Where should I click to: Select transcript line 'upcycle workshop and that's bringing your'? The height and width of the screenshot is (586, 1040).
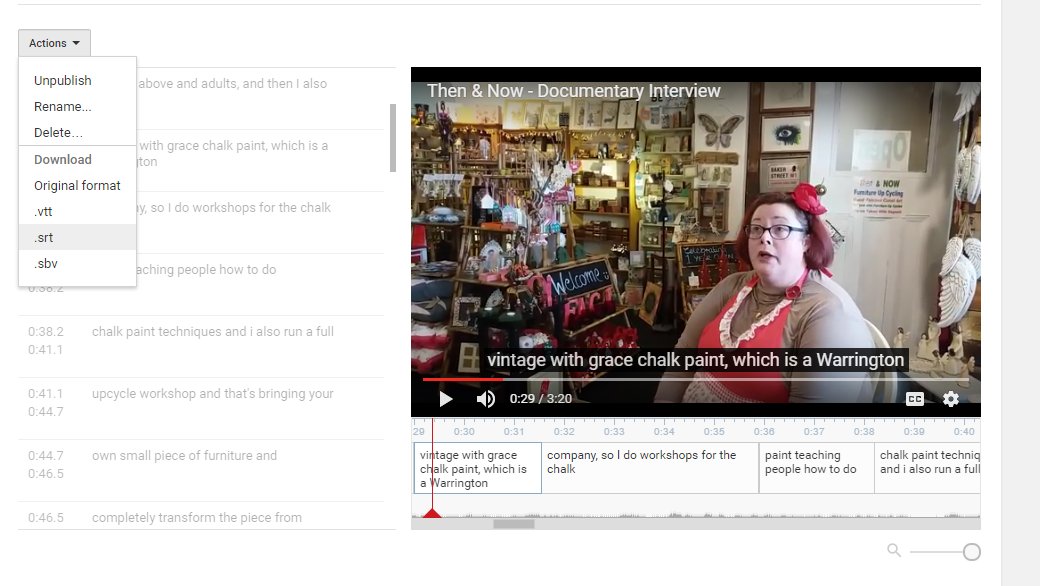(212, 394)
